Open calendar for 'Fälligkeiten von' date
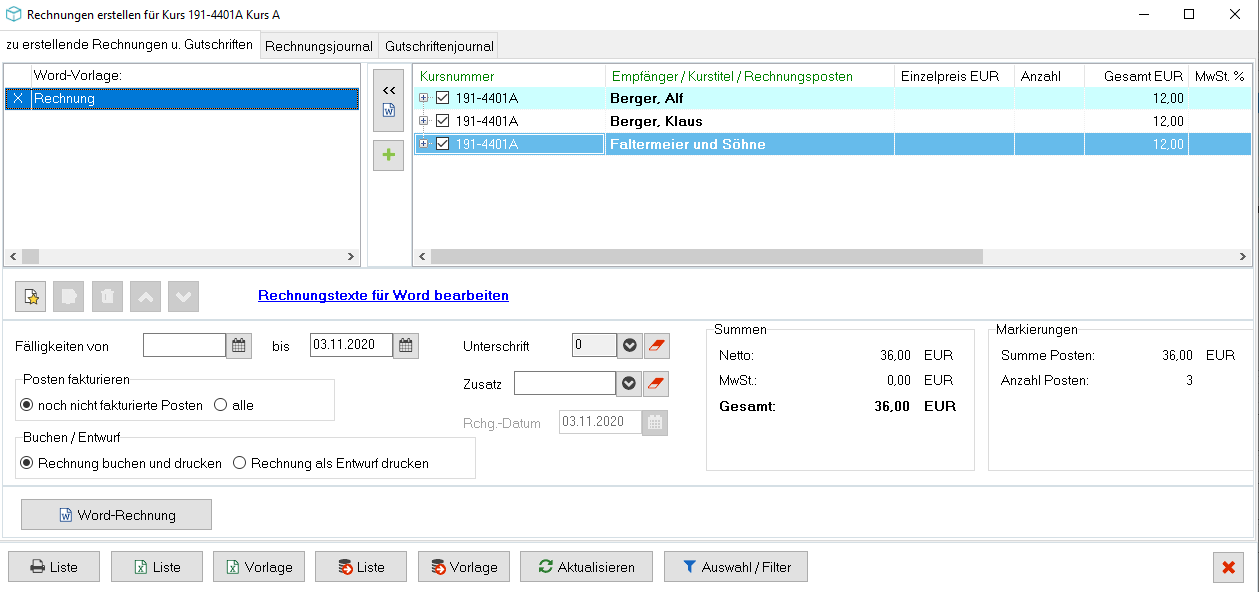The height and width of the screenshot is (592, 1259). point(239,346)
